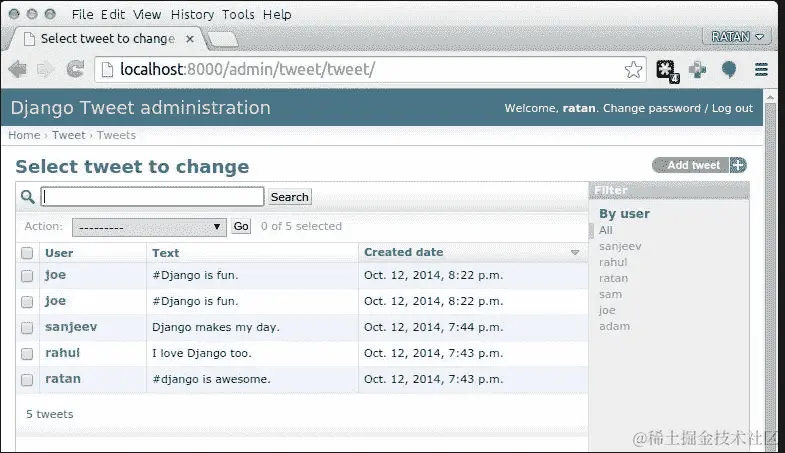
Task: Go to Tweet breadcrumb
Action: click(x=69, y=135)
